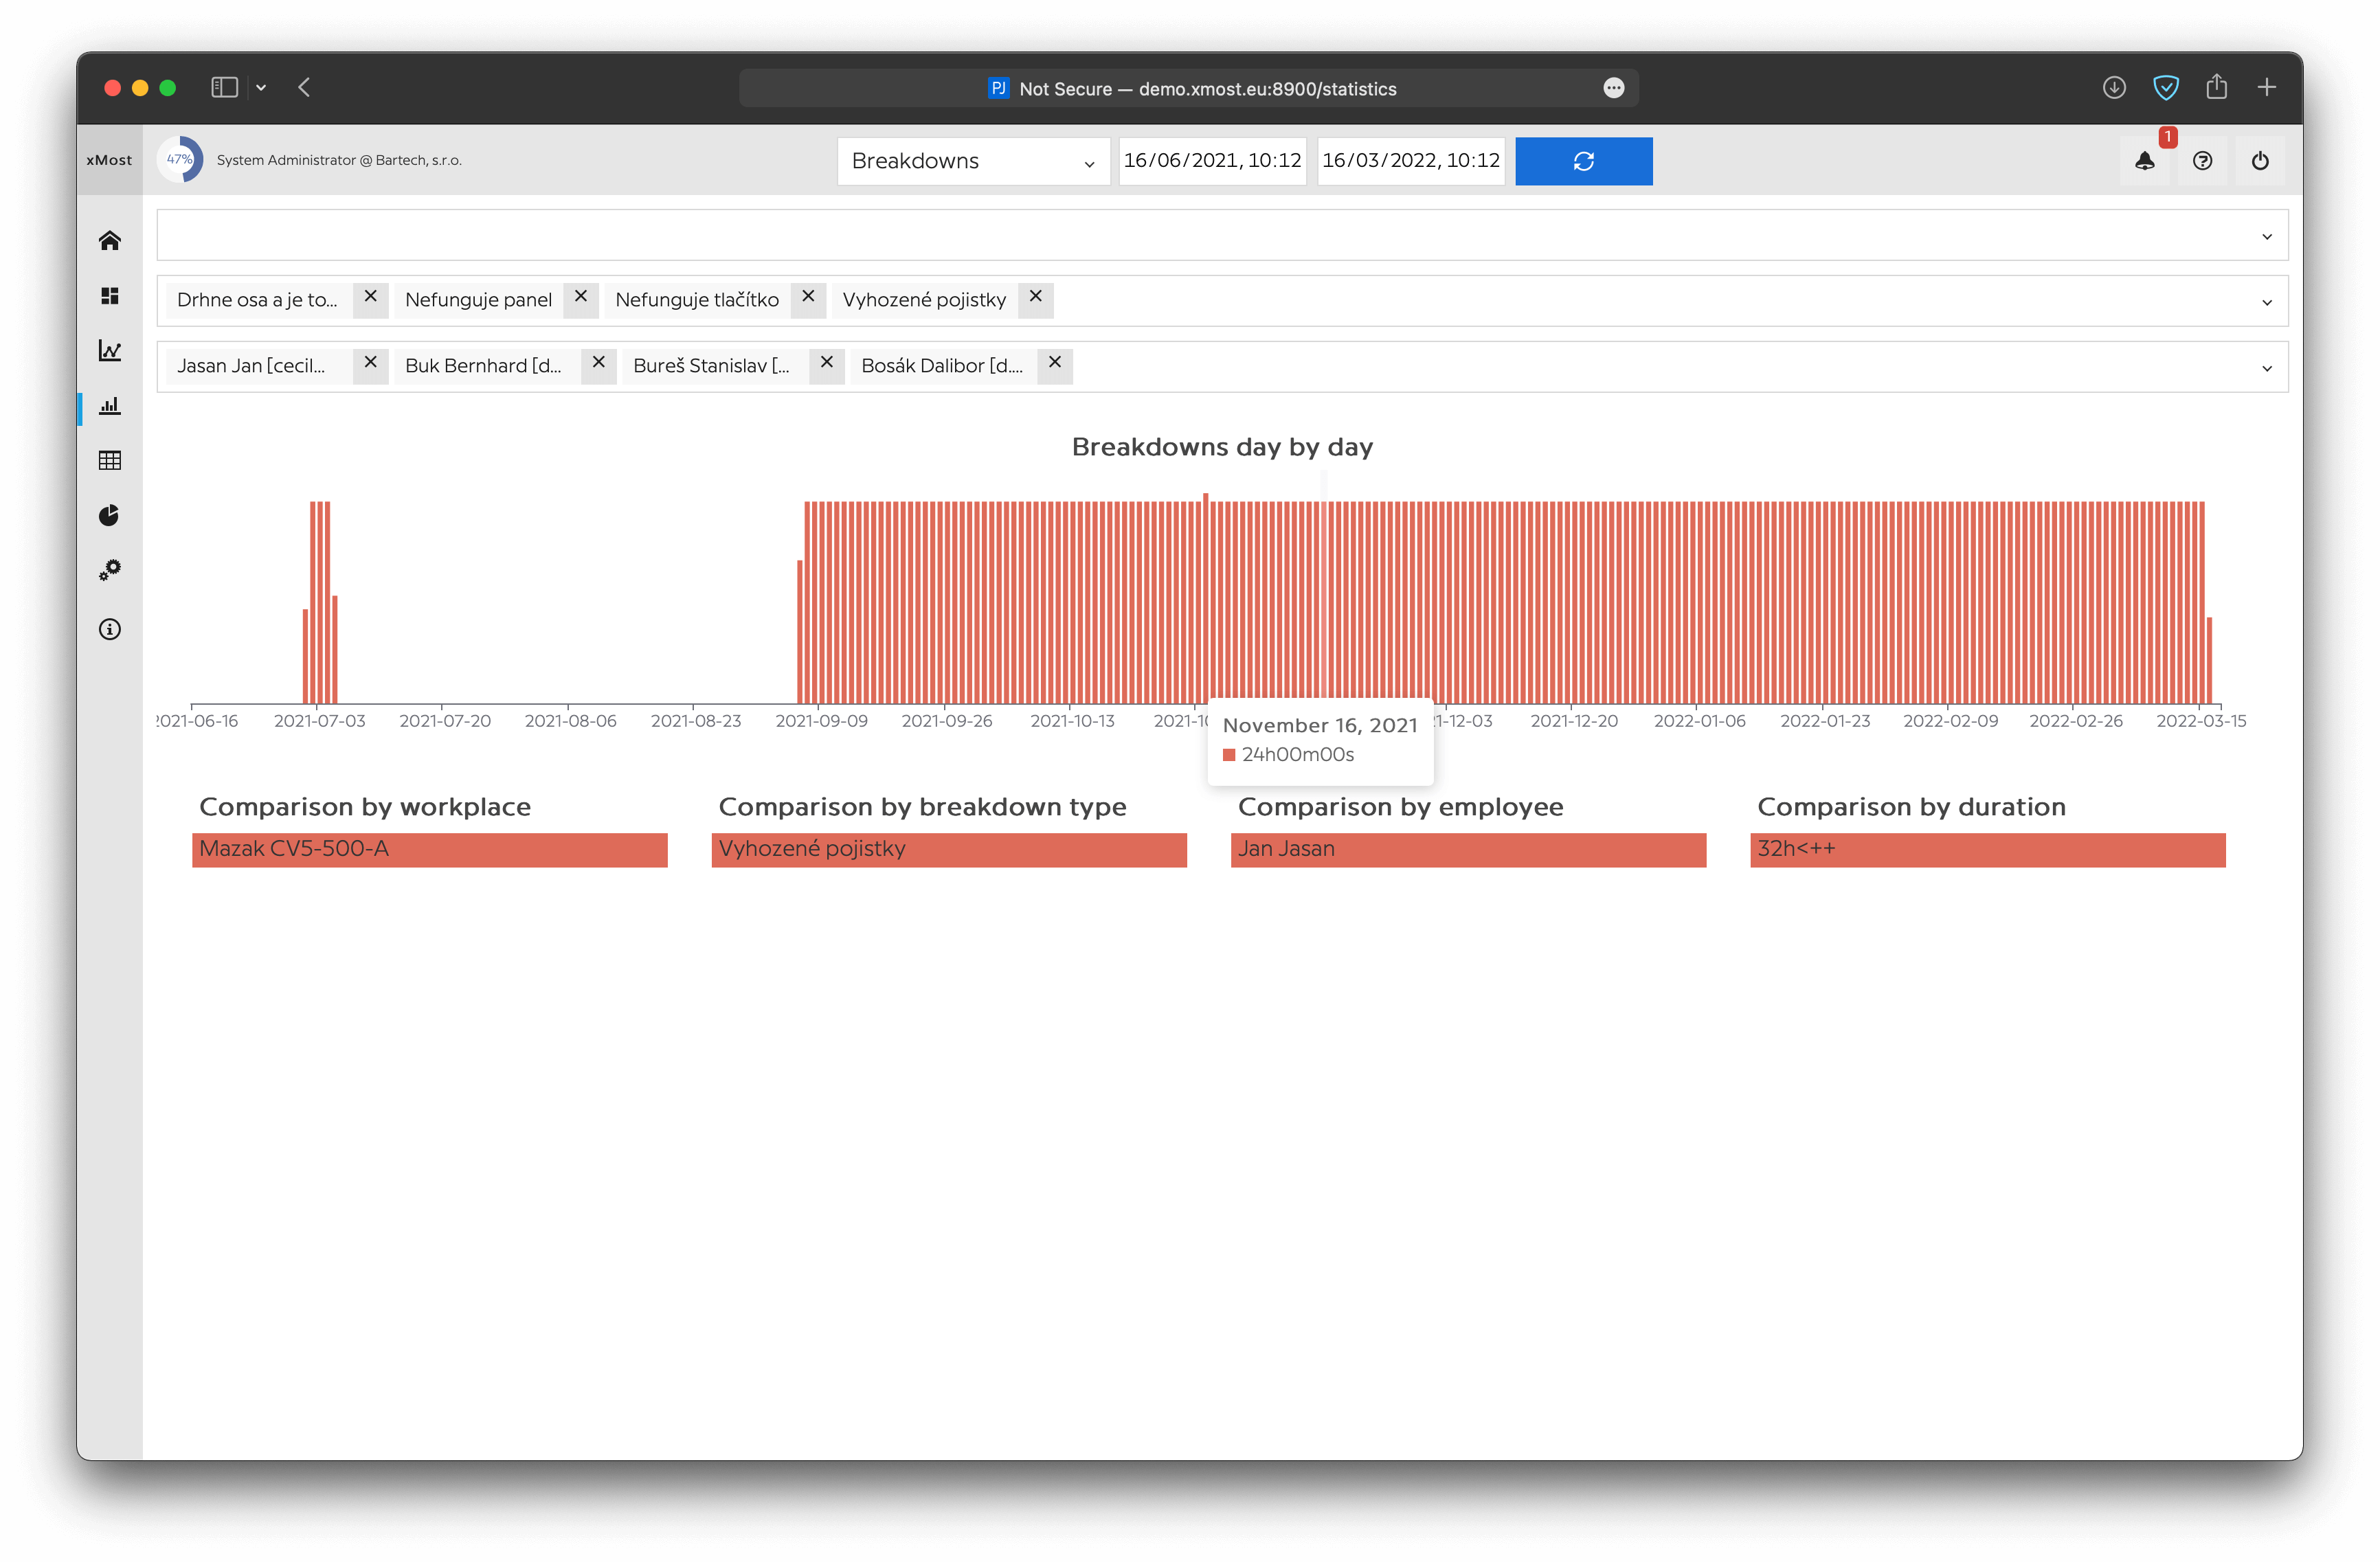Image resolution: width=2380 pixels, height=1562 pixels.
Task: Open the home icon in sidebar
Action: (110, 240)
